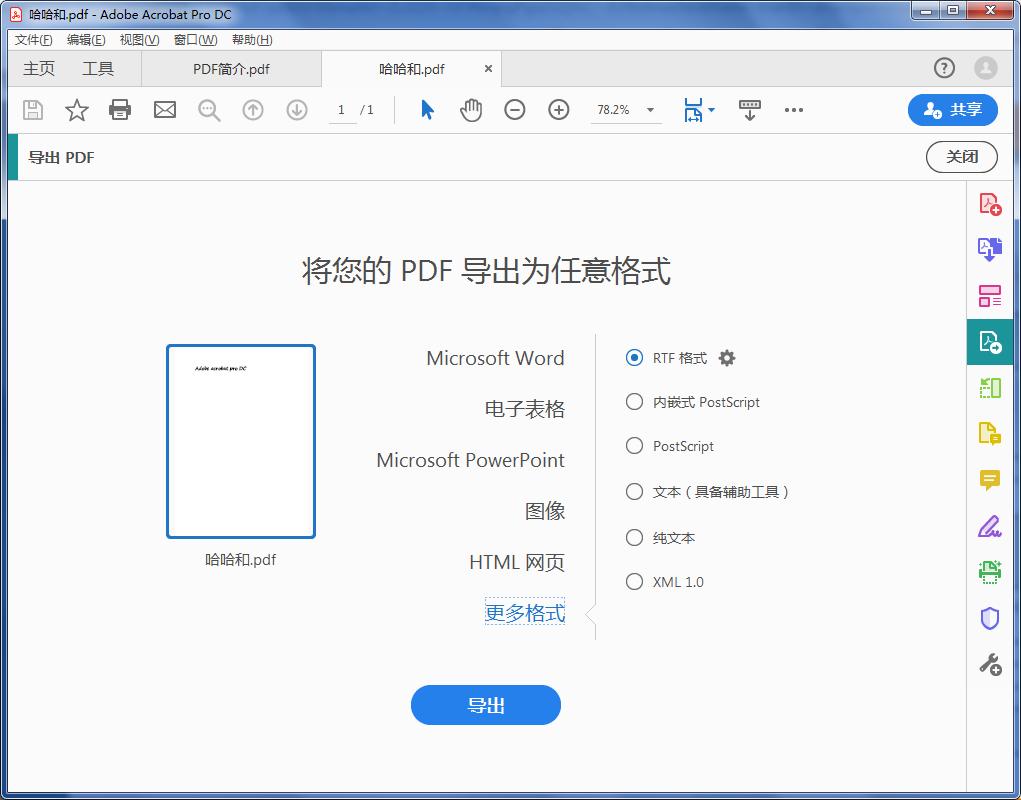Print the document using the printer icon
Viewport: 1021px width, 800px height.
tap(120, 110)
